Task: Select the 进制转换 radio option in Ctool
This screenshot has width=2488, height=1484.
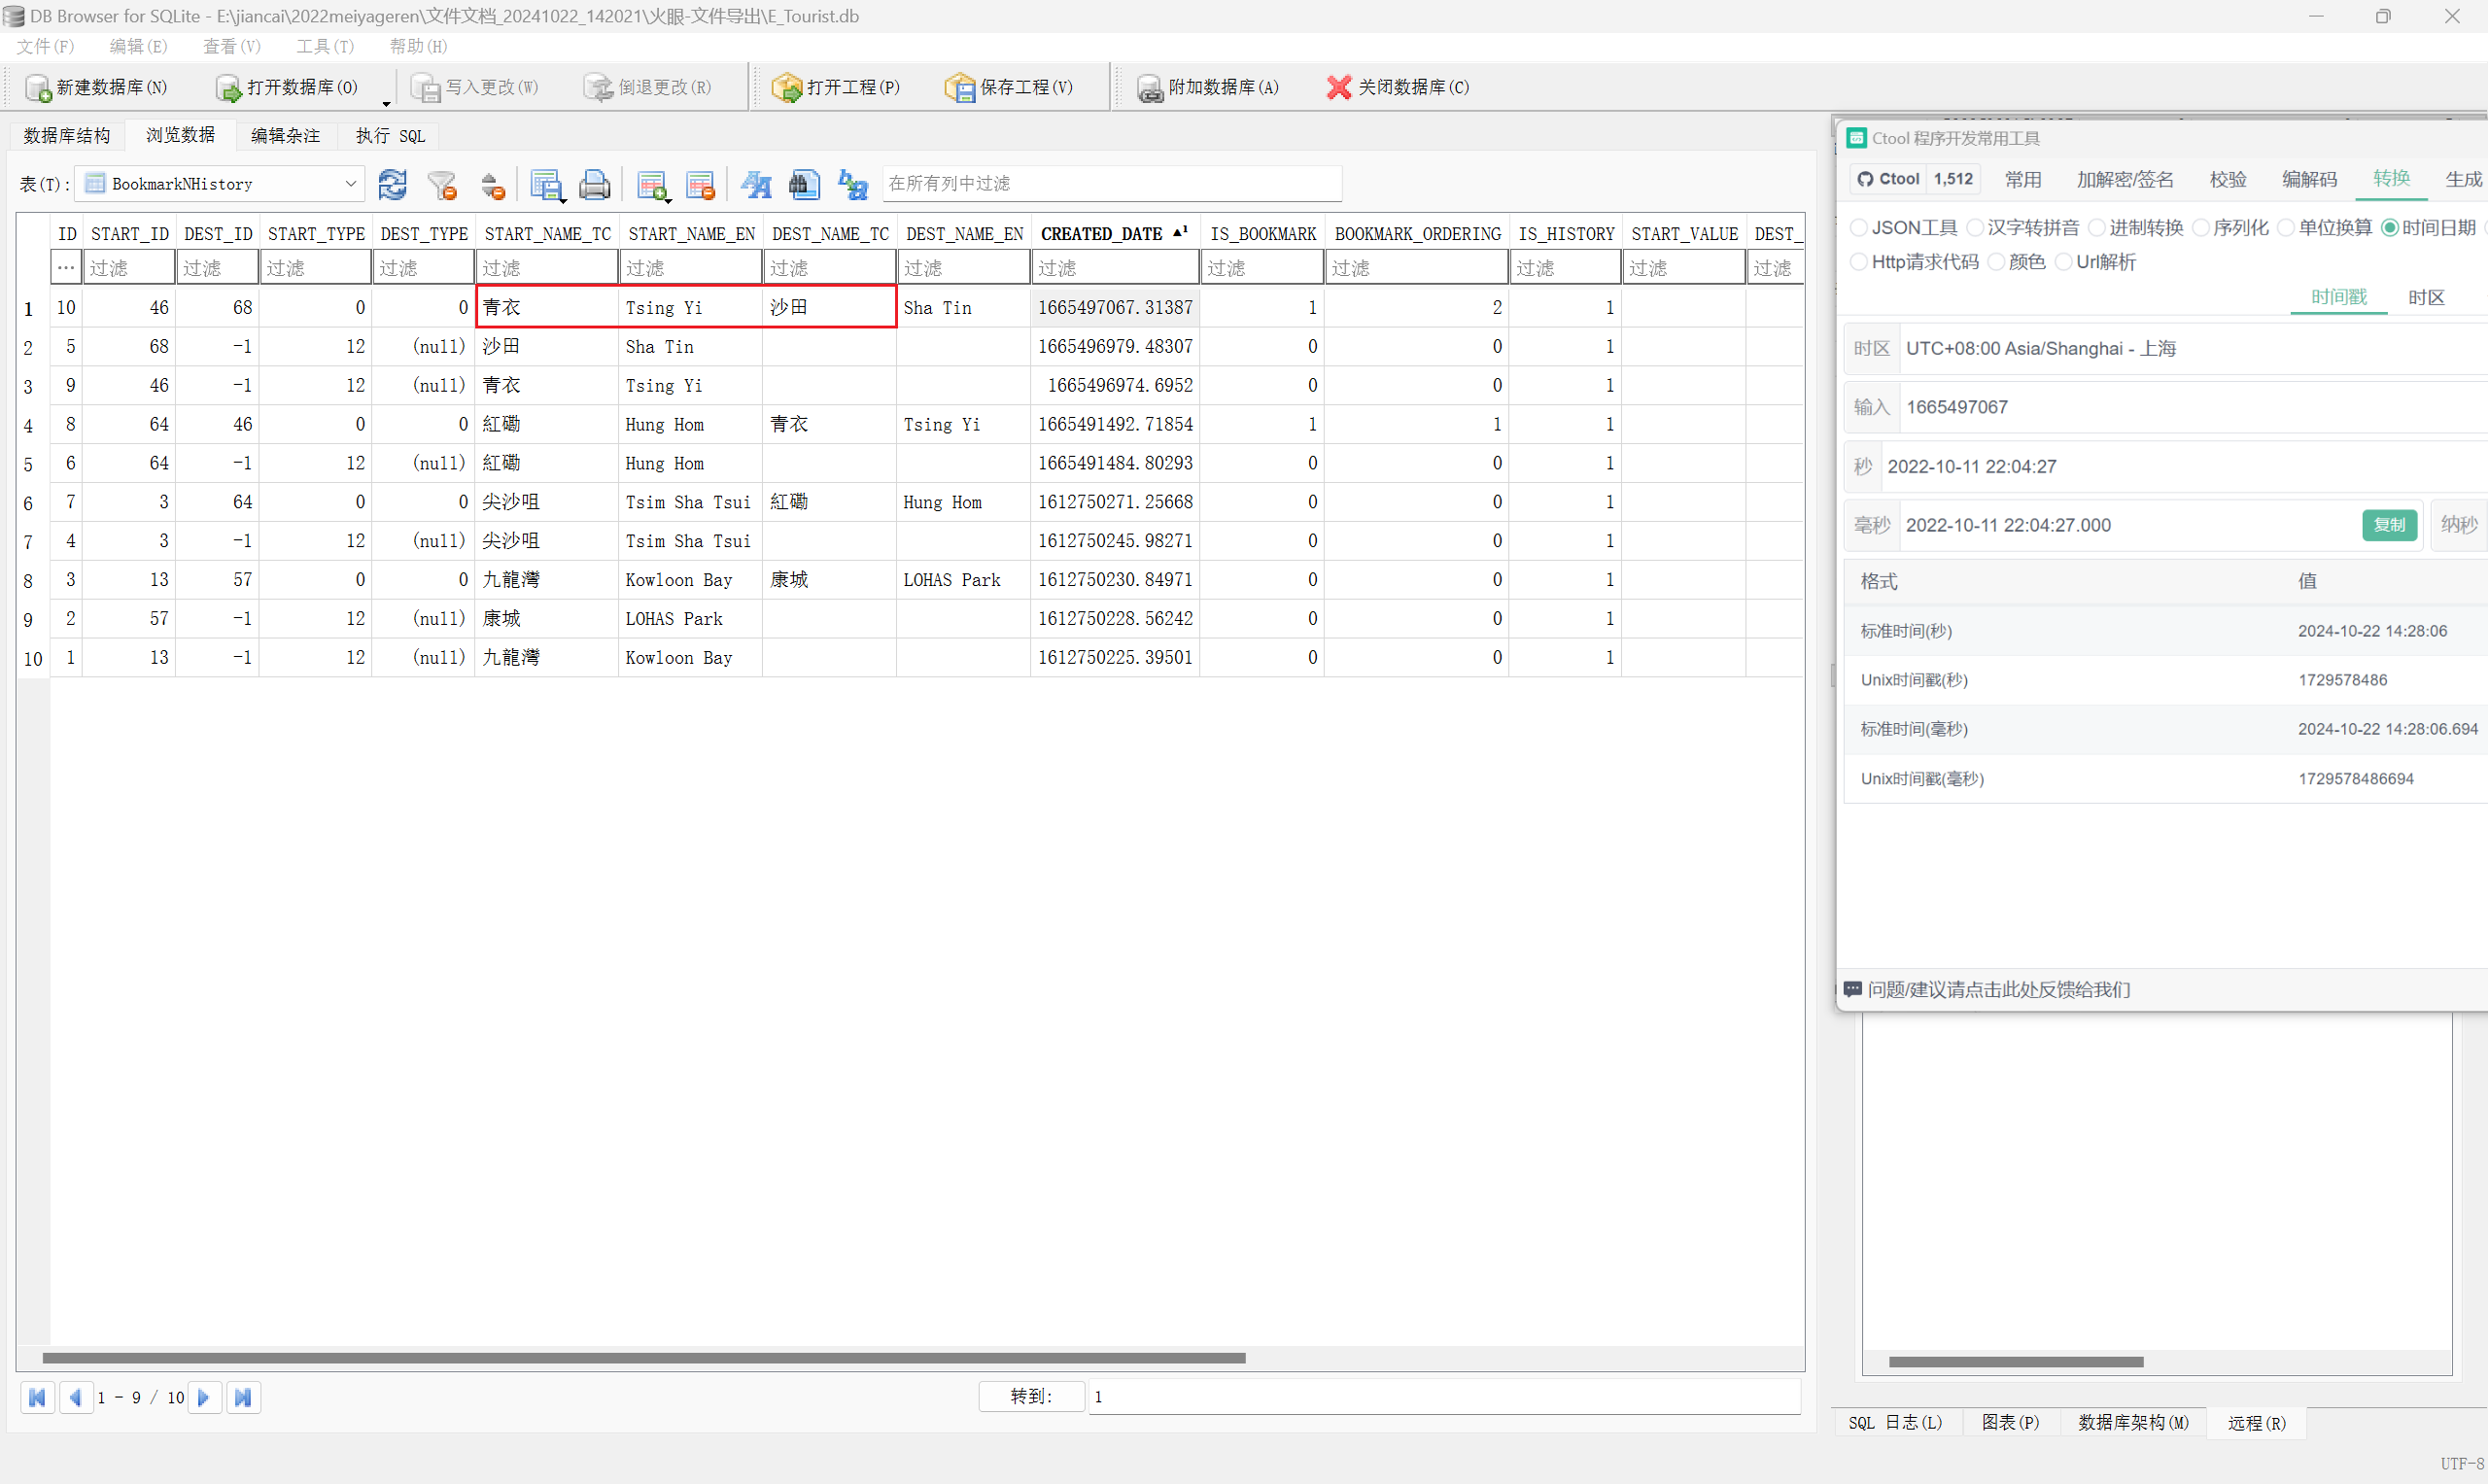Action: pyautogui.click(x=2097, y=228)
